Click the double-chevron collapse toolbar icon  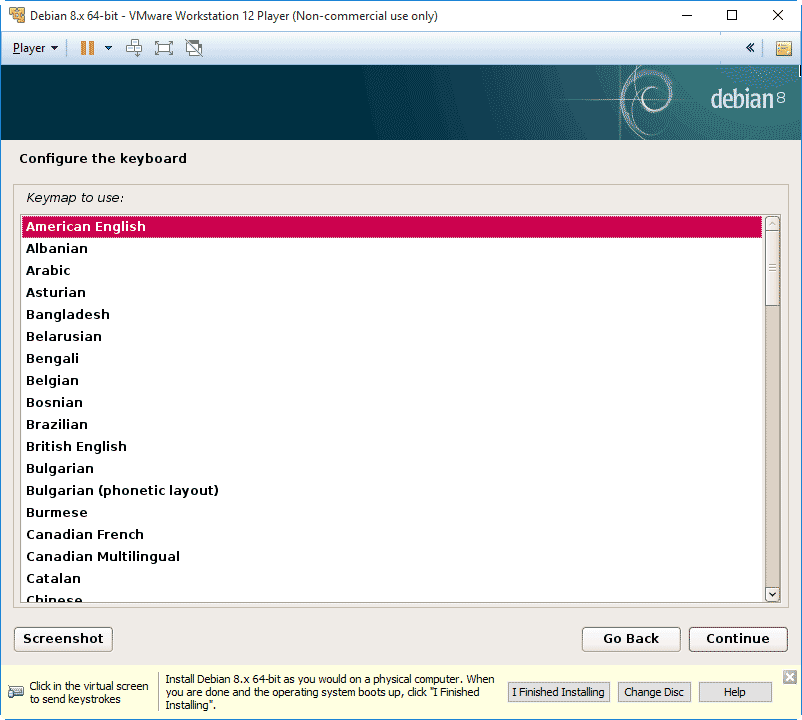coord(750,48)
